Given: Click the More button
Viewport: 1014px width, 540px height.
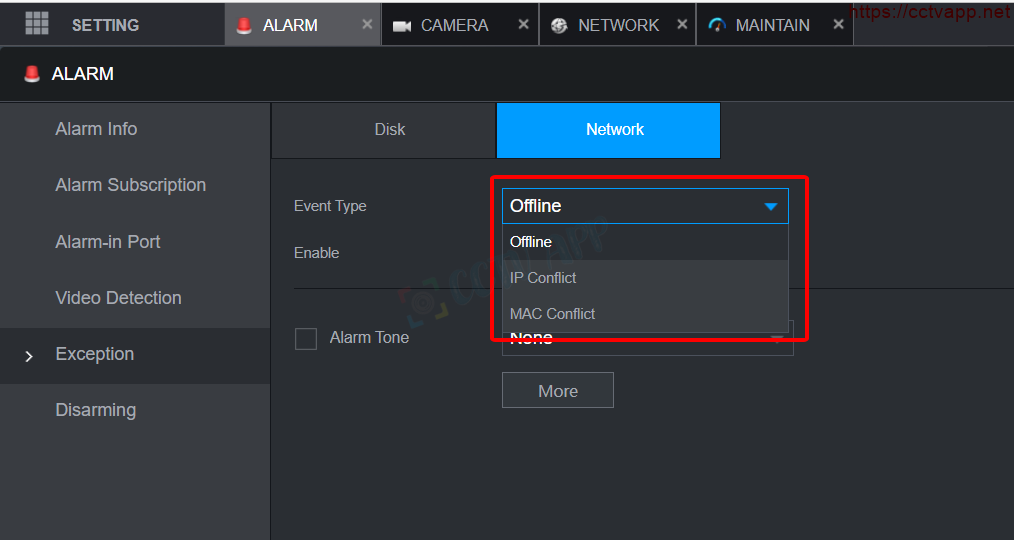Looking at the screenshot, I should (557, 391).
